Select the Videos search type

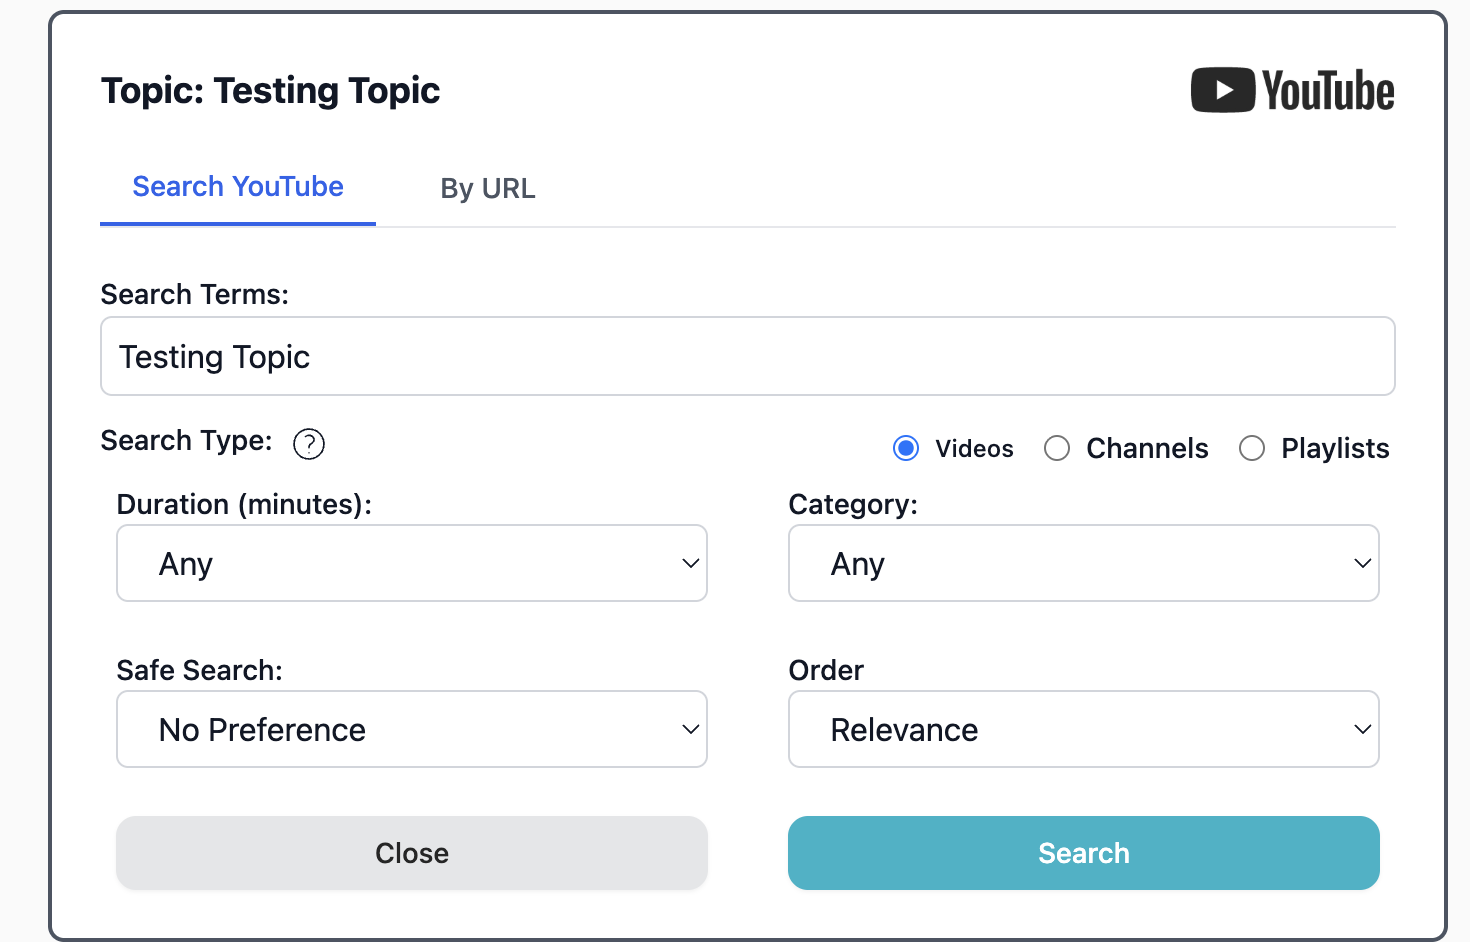pos(906,448)
